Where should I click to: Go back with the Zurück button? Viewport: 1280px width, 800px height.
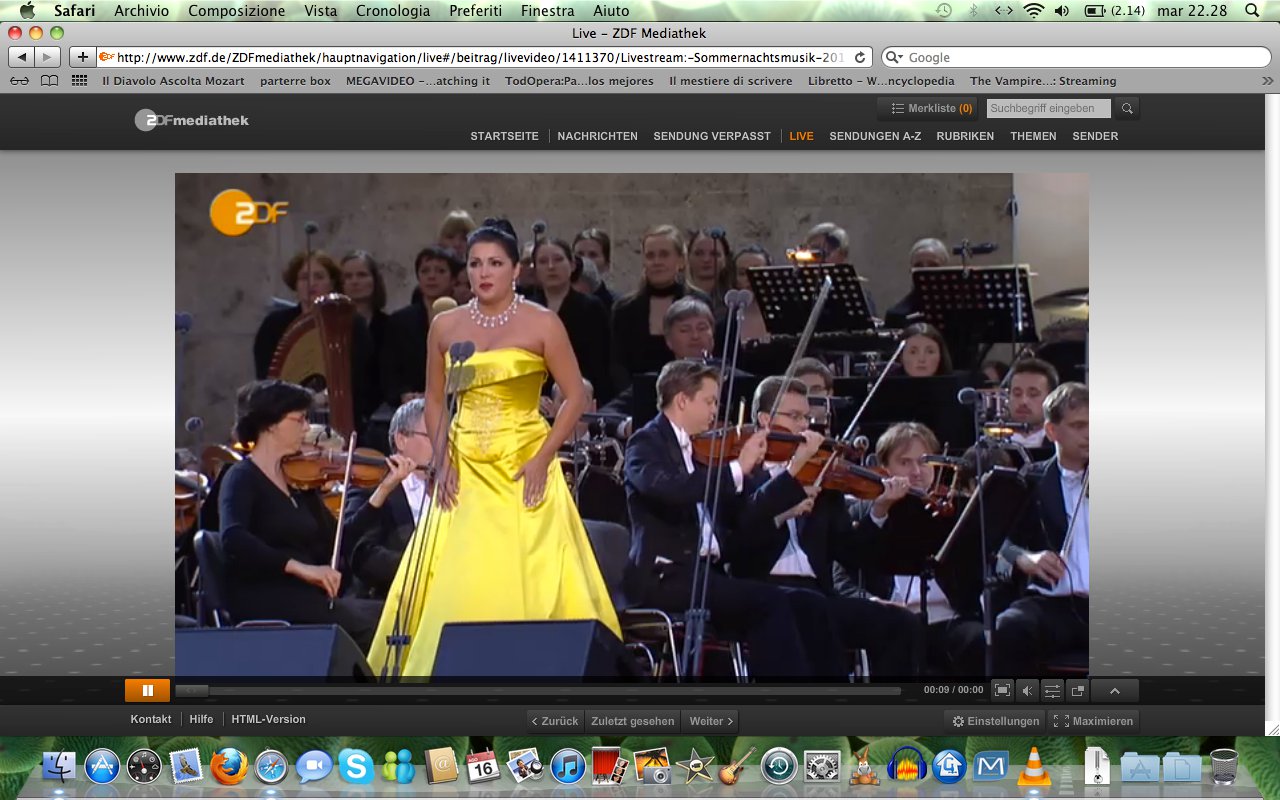click(x=555, y=721)
